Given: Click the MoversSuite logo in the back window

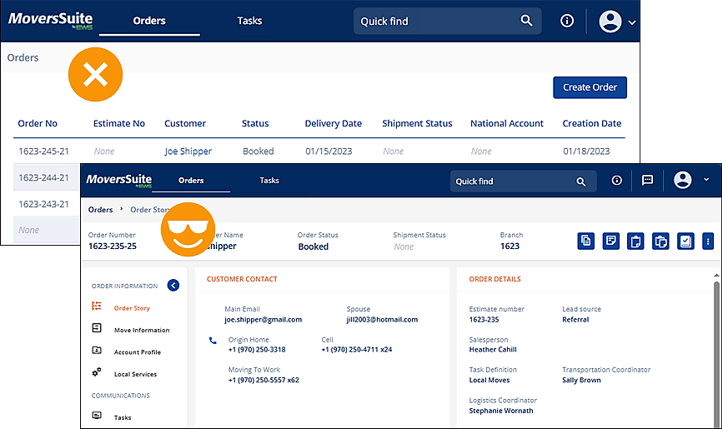Looking at the screenshot, I should [x=50, y=19].
